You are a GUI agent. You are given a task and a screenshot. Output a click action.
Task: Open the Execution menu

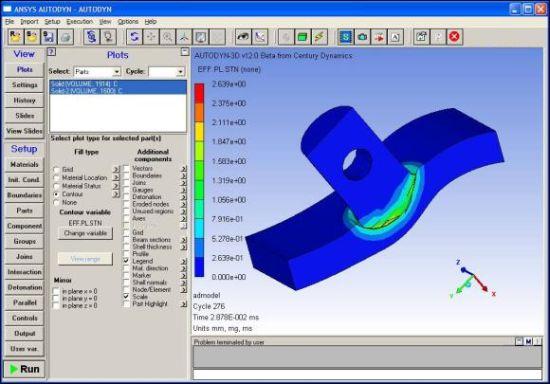[x=80, y=21]
